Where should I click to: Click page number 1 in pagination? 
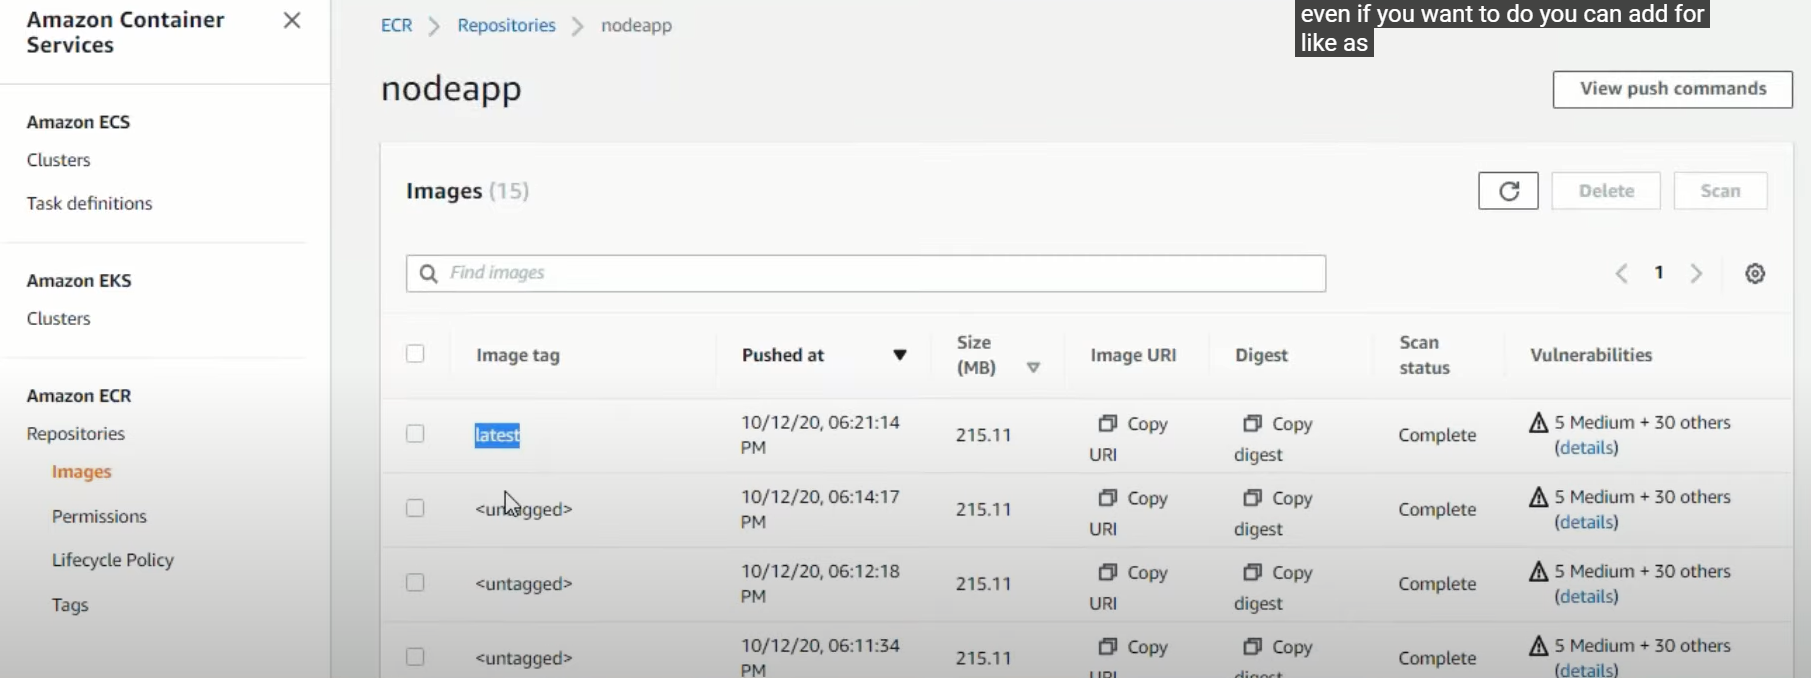coord(1659,272)
